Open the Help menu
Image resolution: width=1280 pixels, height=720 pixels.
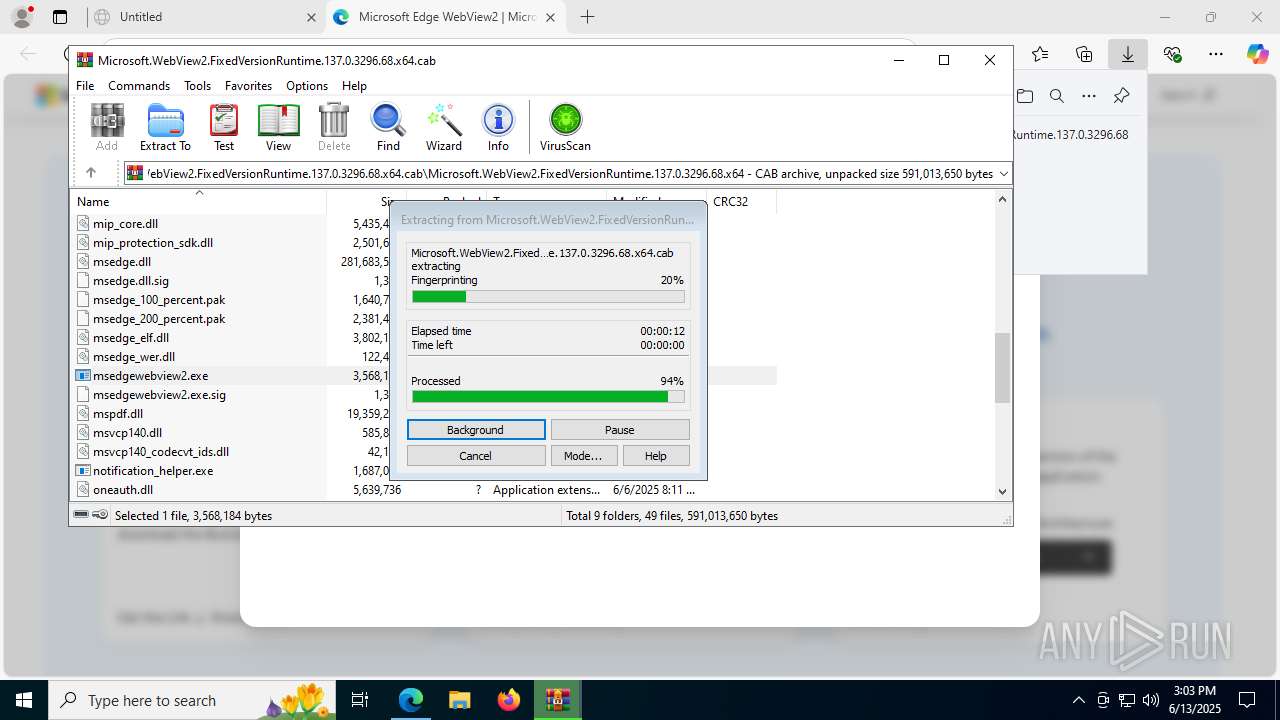(x=354, y=86)
